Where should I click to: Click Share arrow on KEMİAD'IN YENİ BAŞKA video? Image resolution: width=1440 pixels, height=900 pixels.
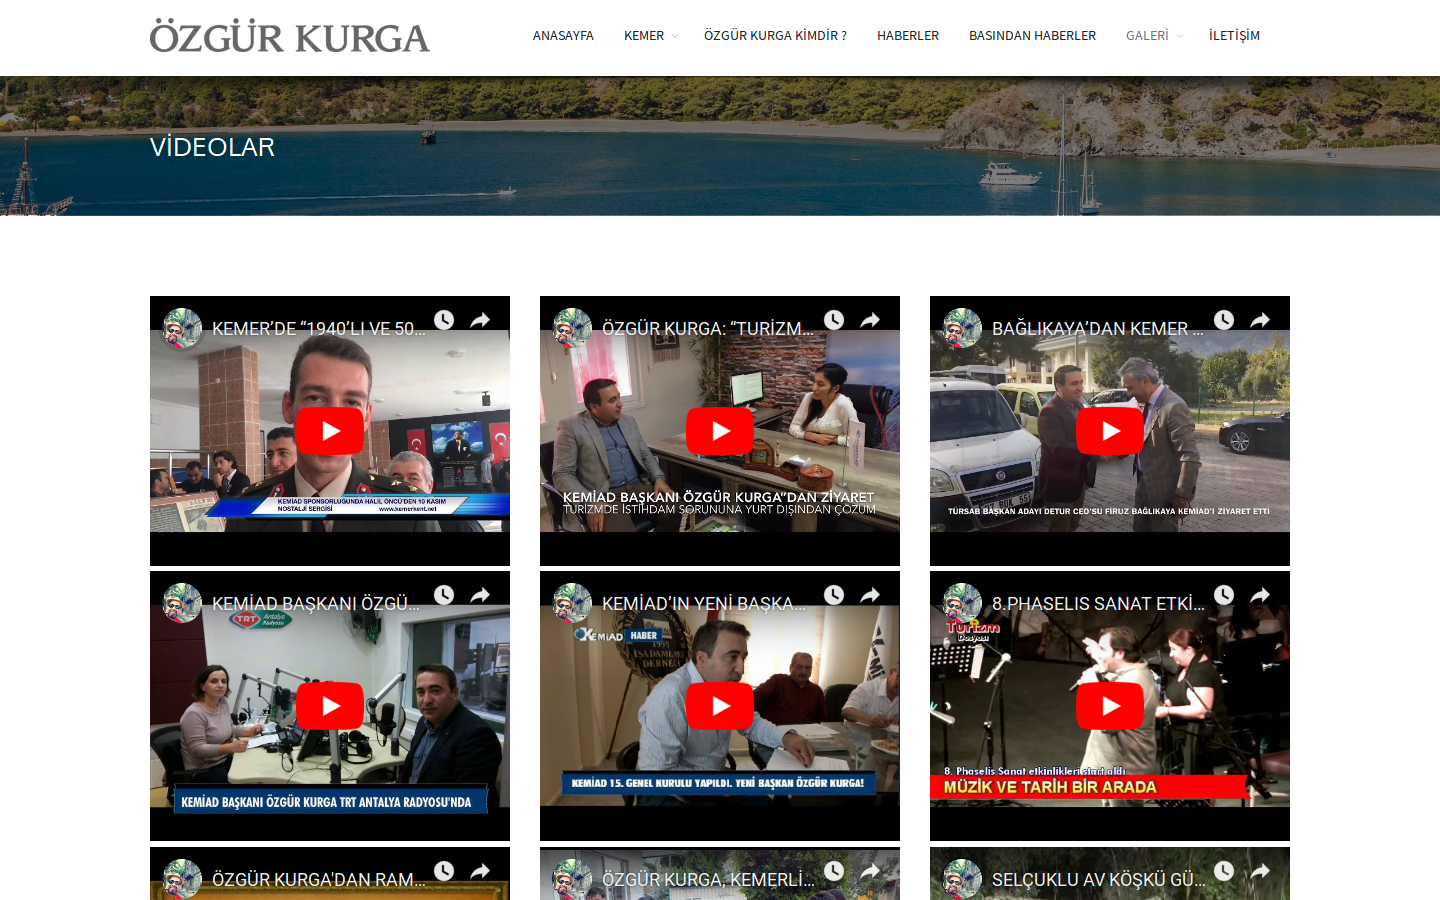(870, 595)
